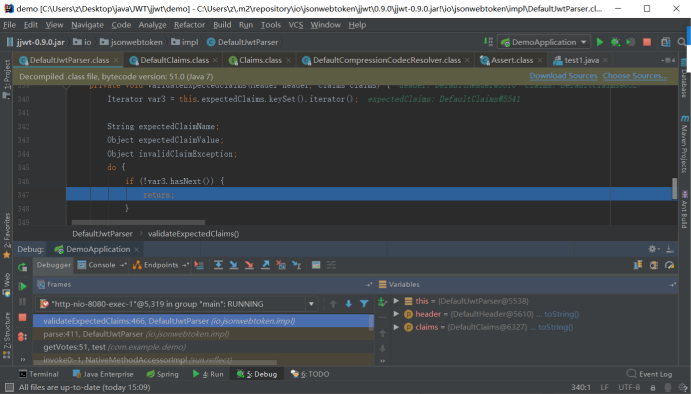This screenshot has width=691, height=394.
Task: Click the Choose Sources link
Action: (x=635, y=76)
